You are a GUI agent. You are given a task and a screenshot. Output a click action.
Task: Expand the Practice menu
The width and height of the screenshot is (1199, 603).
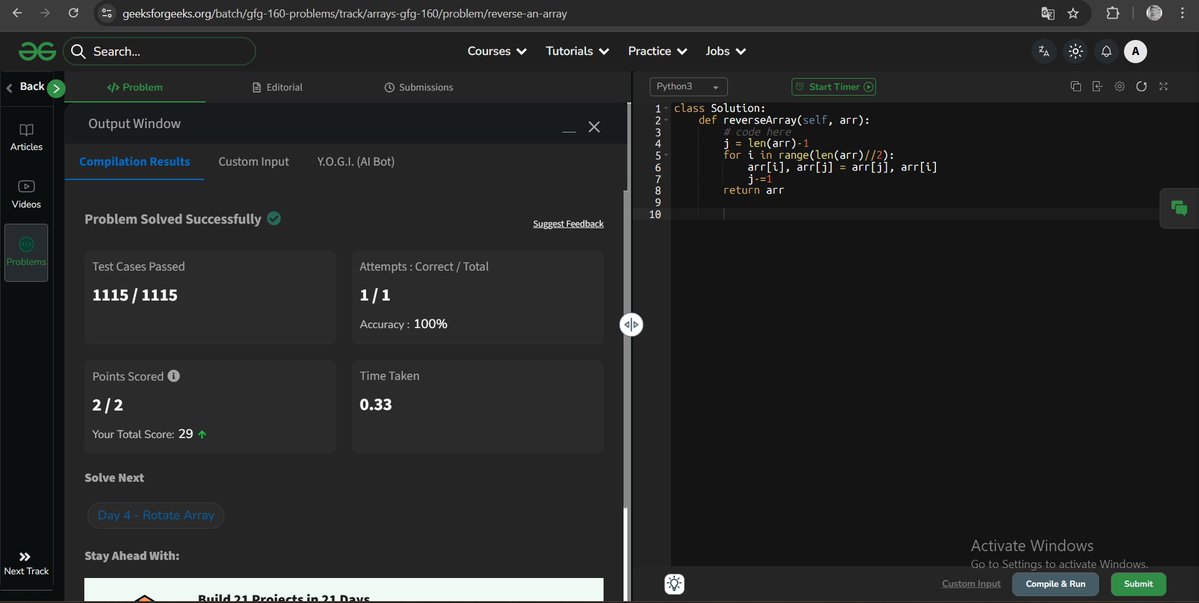point(657,51)
